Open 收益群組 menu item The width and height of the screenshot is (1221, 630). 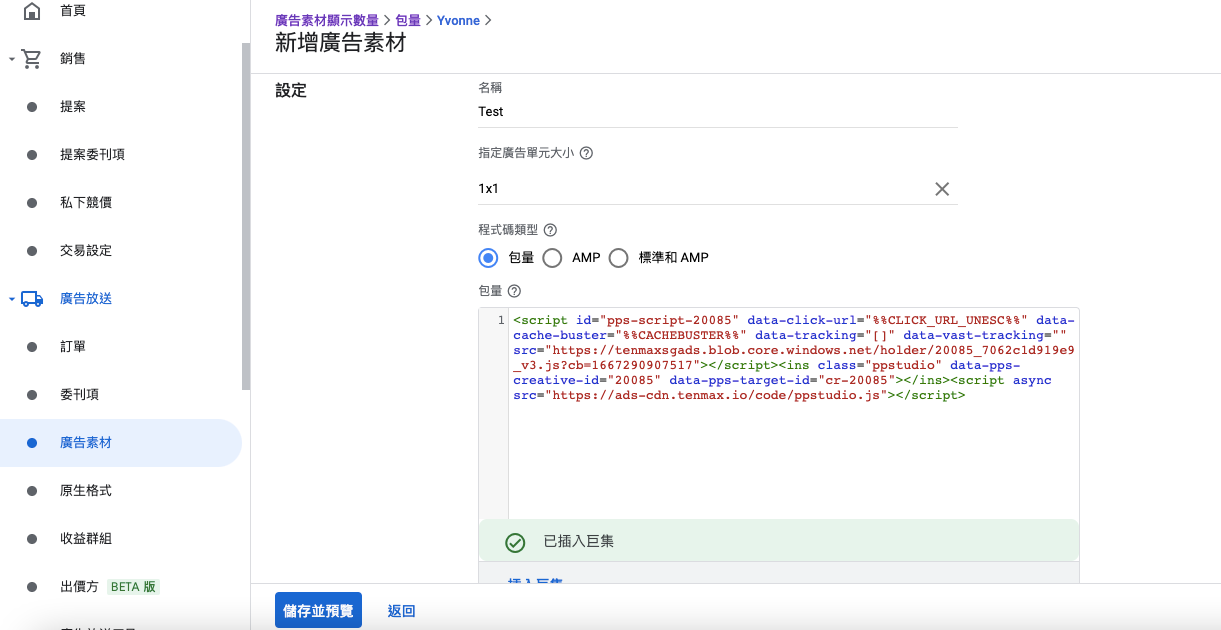coord(86,539)
